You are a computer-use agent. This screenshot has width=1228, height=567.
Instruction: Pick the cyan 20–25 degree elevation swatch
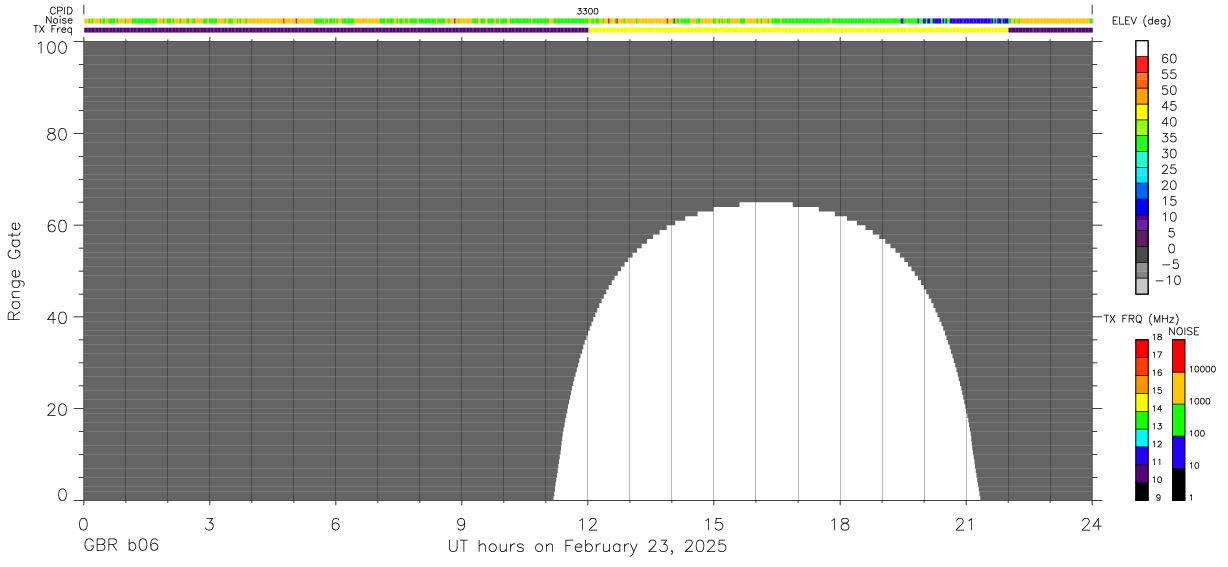[1141, 177]
